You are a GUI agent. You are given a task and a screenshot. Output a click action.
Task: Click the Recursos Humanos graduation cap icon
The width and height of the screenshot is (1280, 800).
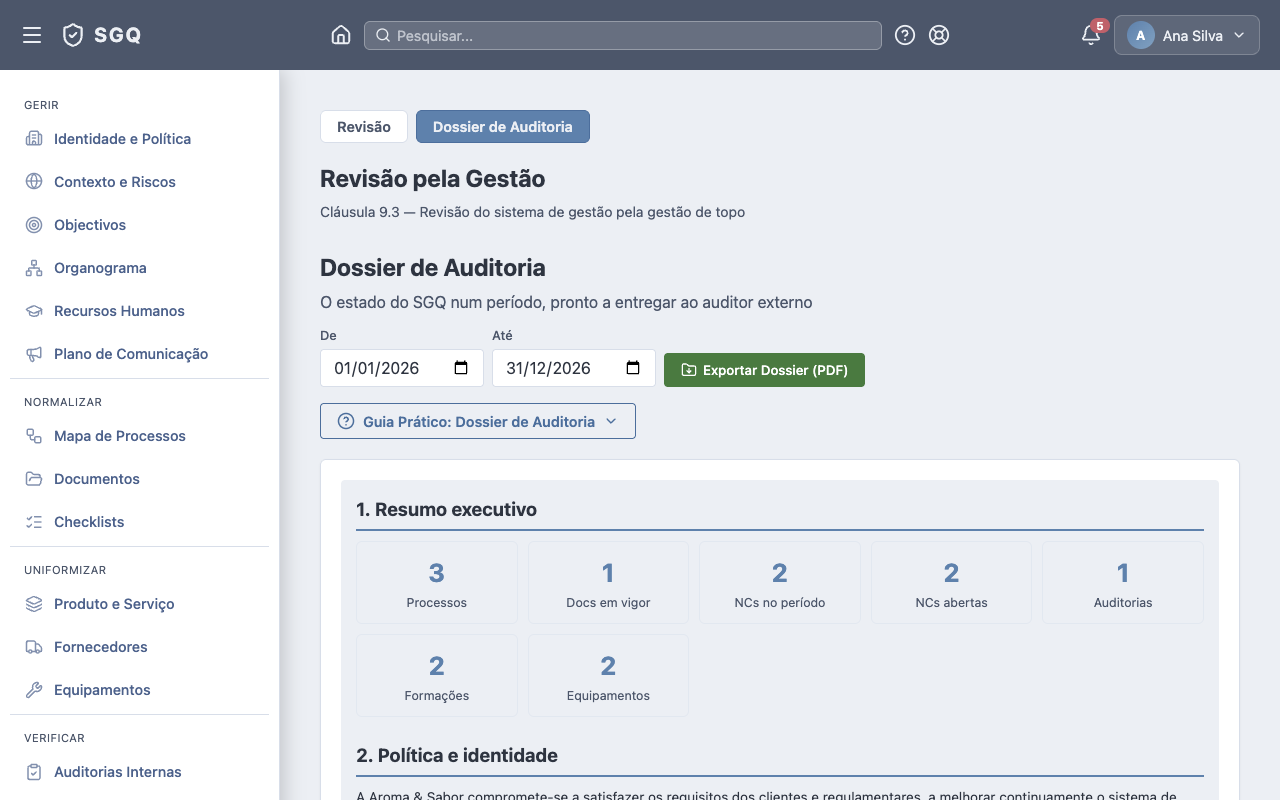click(34, 311)
